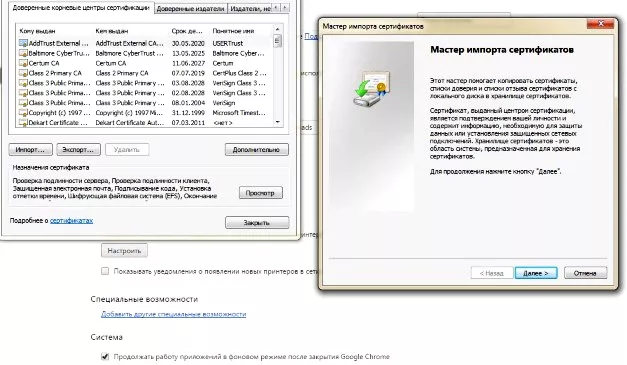627x365 pixels.
Task: Click the CertPlus Class 2 friendly name
Action: [239, 73]
